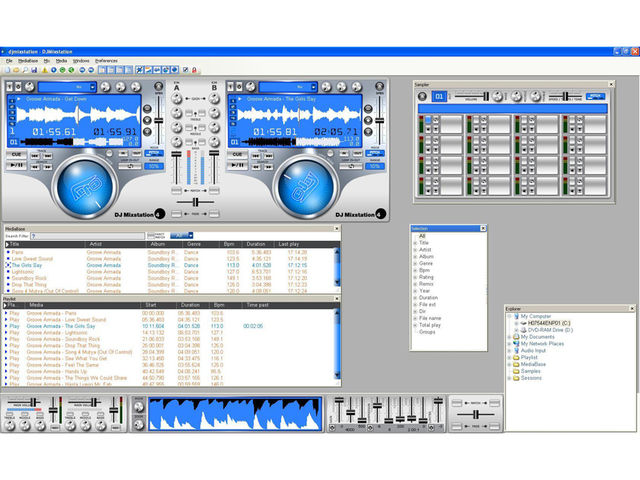Open the Windows menu
Viewport: 640px width, 480px height.
tap(81, 61)
